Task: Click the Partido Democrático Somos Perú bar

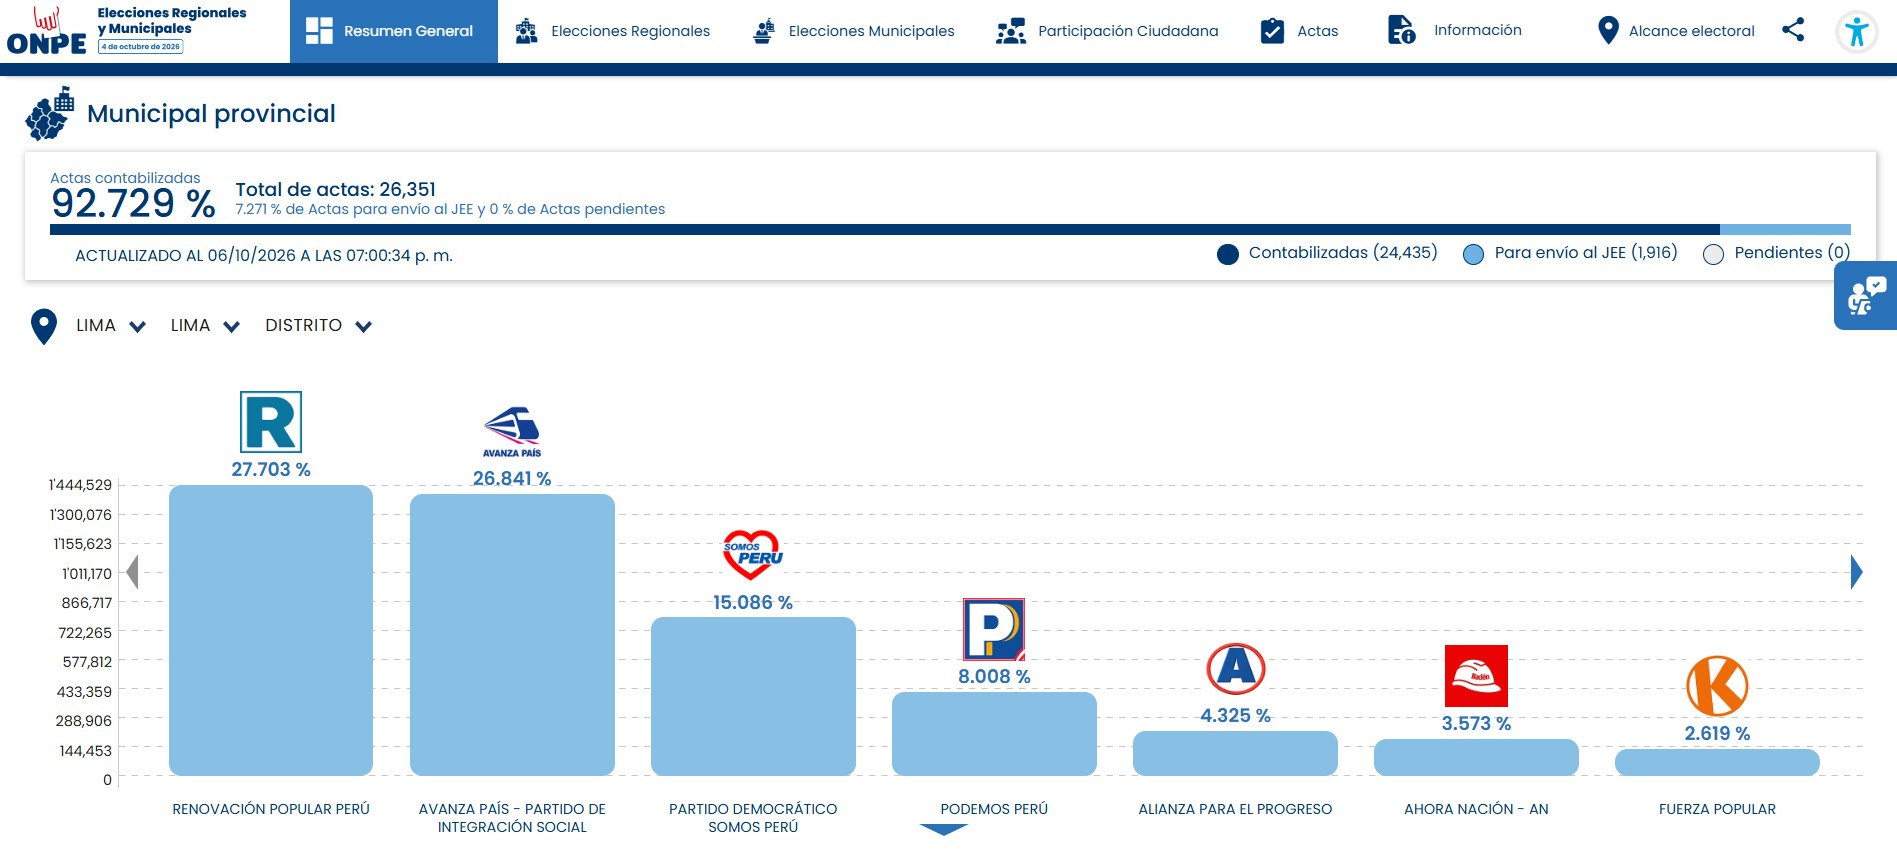Action: pos(753,697)
